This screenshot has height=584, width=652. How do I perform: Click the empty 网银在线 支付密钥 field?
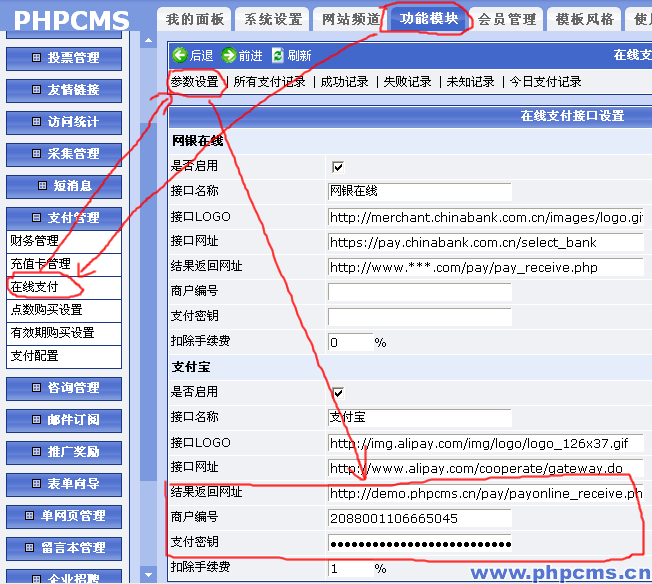coord(420,317)
